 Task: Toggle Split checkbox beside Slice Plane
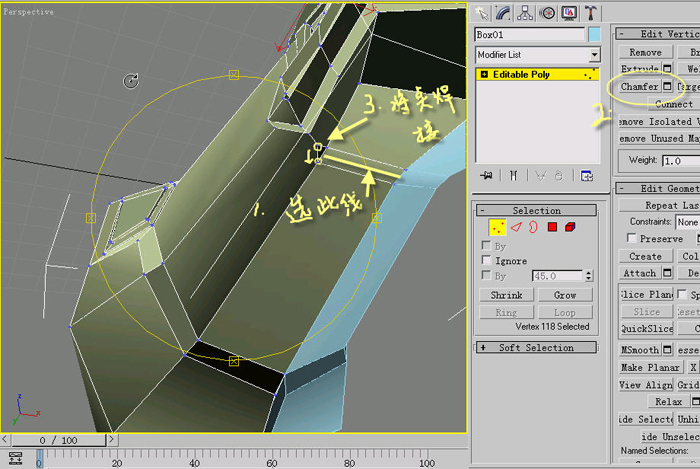tap(682, 294)
